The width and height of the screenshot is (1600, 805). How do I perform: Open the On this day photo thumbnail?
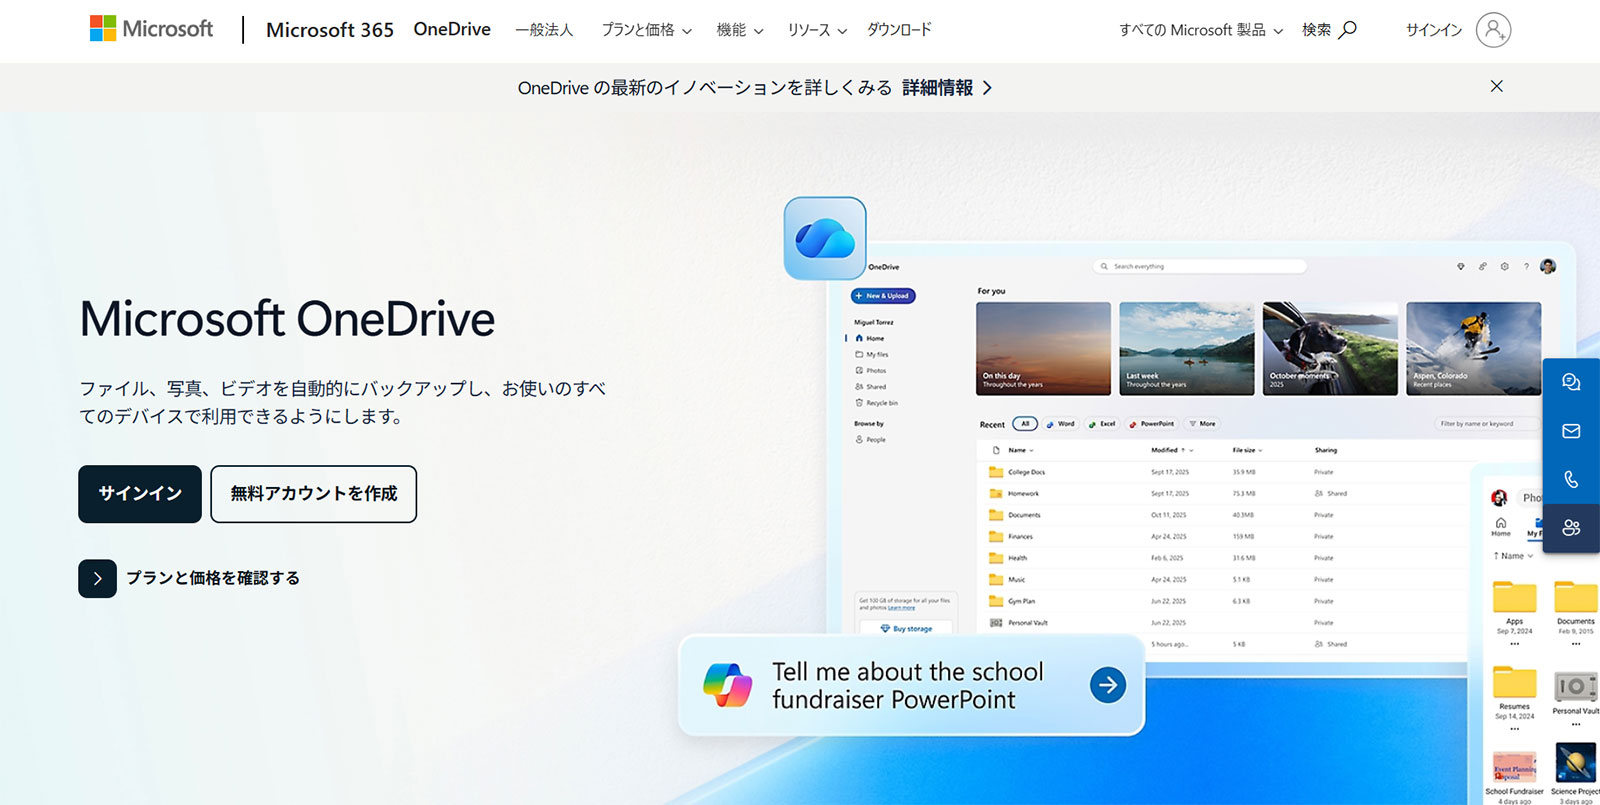(1043, 349)
